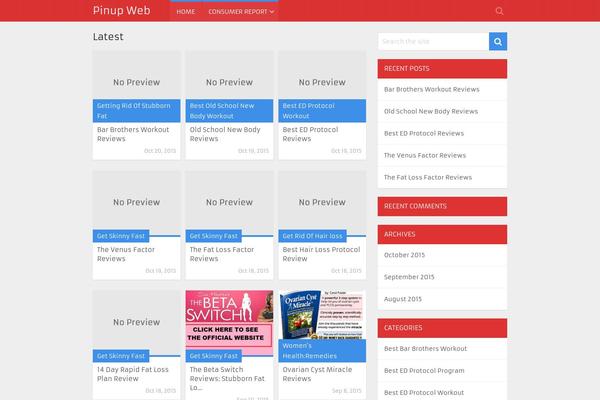Click No Preview thumbnail of Old School New Body card
The image size is (600, 400).
click(229, 75)
